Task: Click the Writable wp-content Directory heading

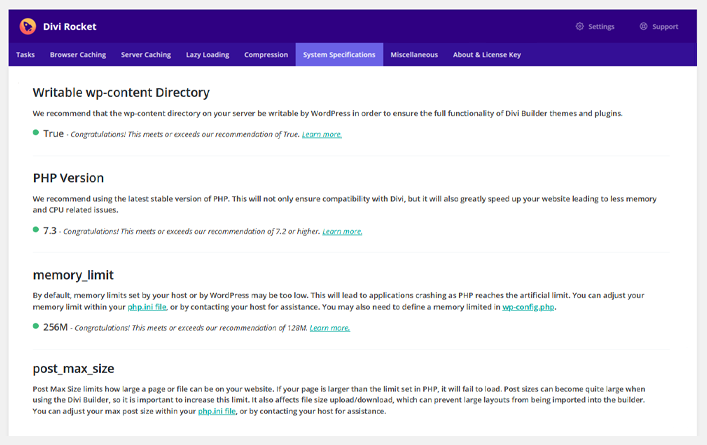Action: pos(121,92)
